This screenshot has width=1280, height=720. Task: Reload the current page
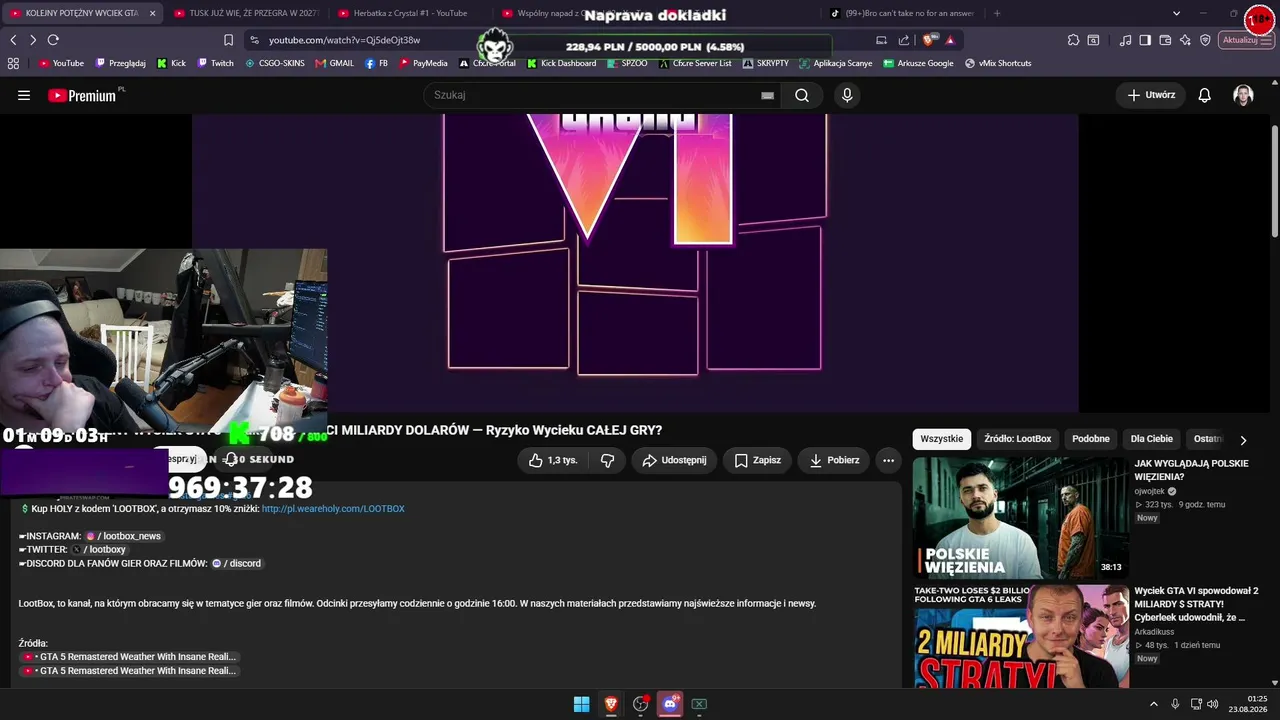click(53, 40)
